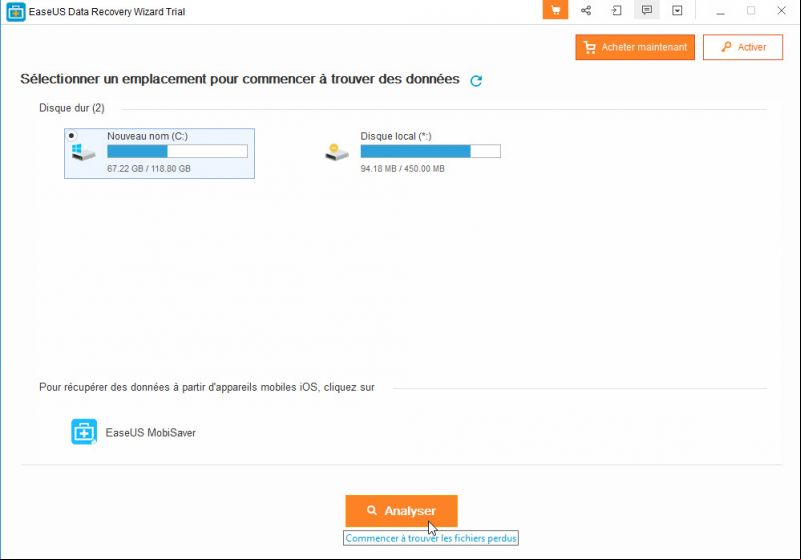The image size is (801, 560).
Task: Click the Nouveau nom (C:) usage bar
Action: 177,151
